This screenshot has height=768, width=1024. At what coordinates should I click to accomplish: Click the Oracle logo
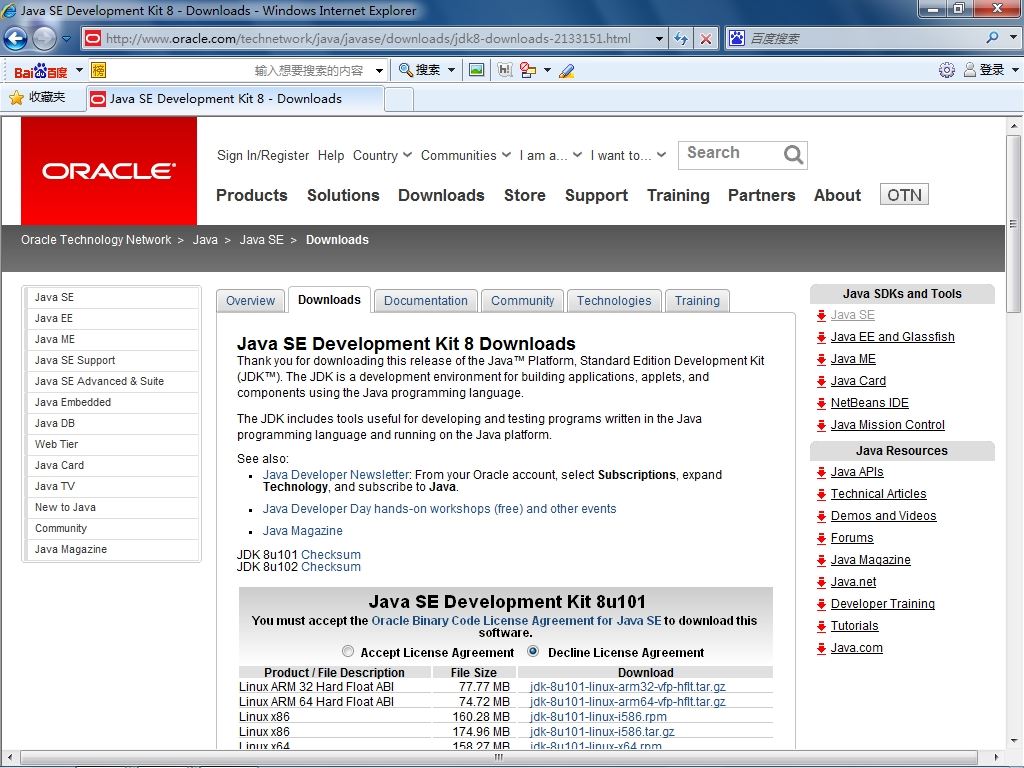pos(109,171)
